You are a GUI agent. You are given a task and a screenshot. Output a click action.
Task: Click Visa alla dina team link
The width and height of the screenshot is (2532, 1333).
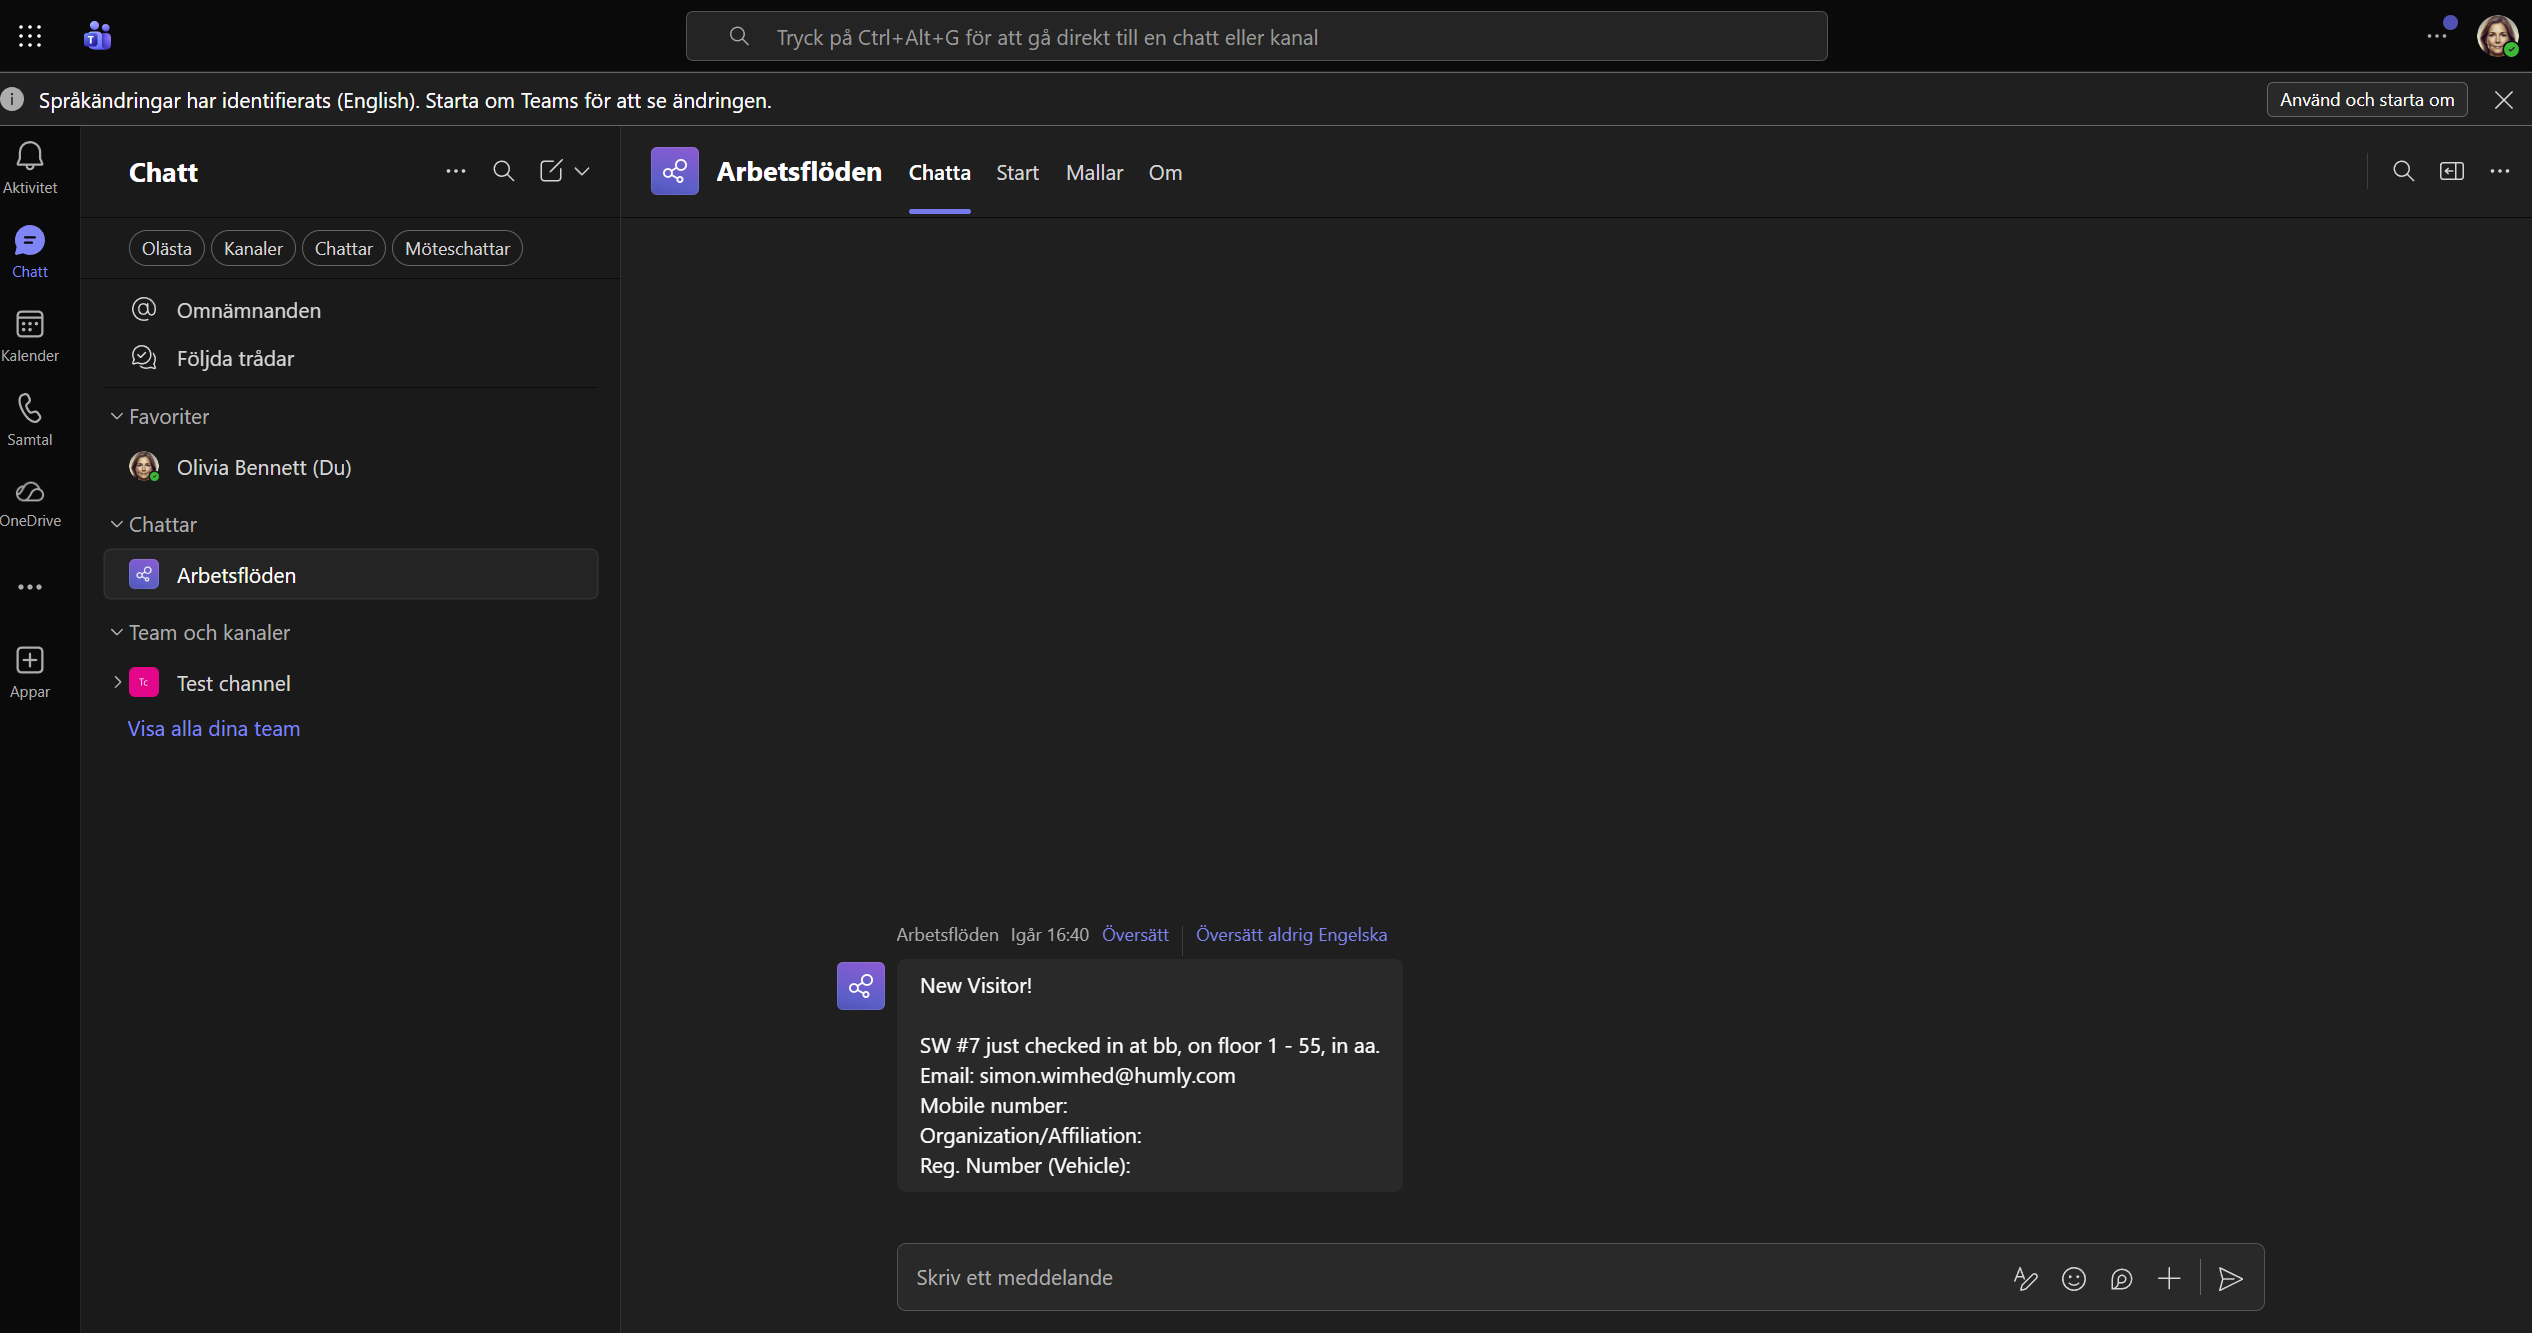click(214, 728)
